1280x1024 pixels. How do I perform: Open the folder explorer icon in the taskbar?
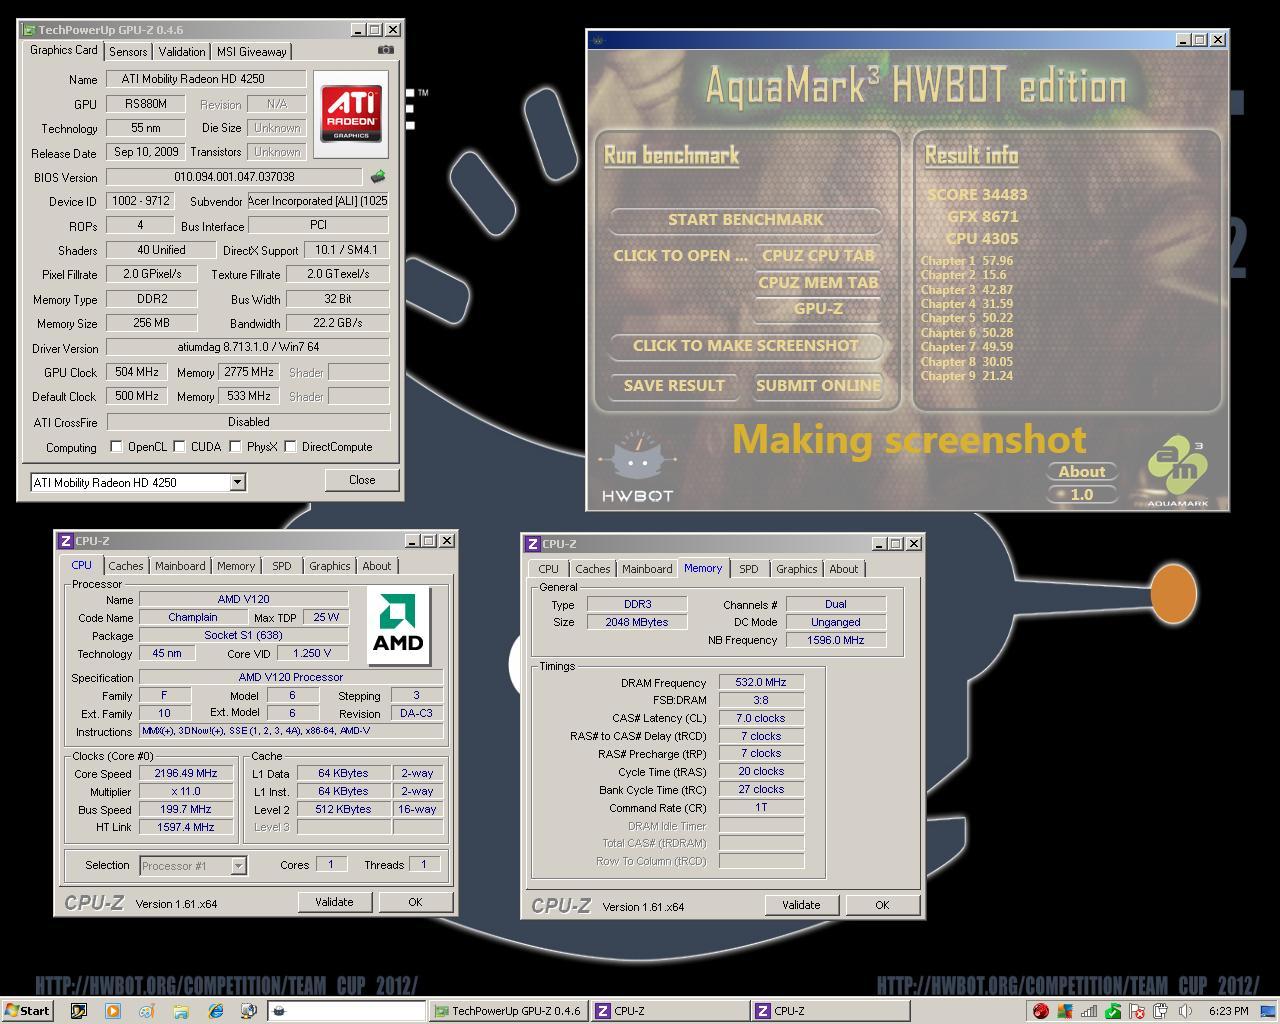180,1011
